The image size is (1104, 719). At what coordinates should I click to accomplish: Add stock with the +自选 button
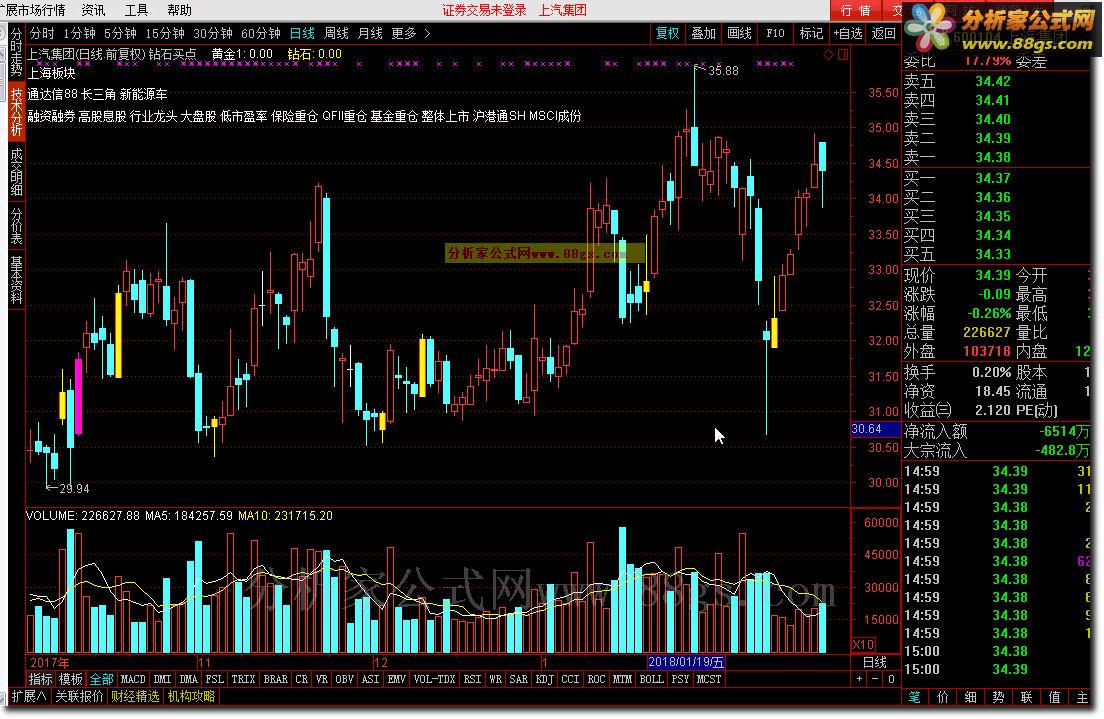848,33
